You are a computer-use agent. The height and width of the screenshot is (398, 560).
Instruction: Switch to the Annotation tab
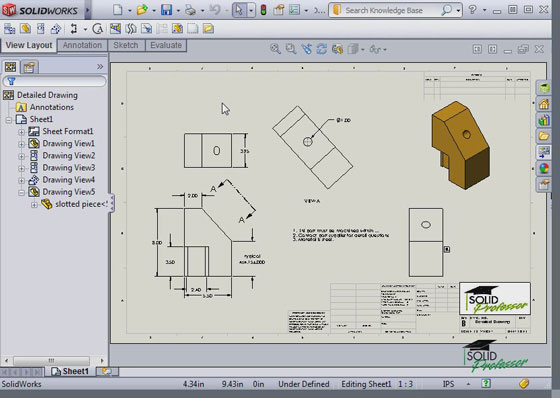coord(82,45)
